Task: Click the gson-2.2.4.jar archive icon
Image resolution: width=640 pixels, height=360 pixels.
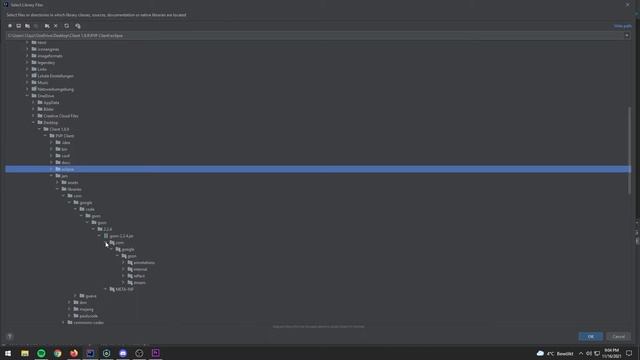Action: [x=106, y=236]
